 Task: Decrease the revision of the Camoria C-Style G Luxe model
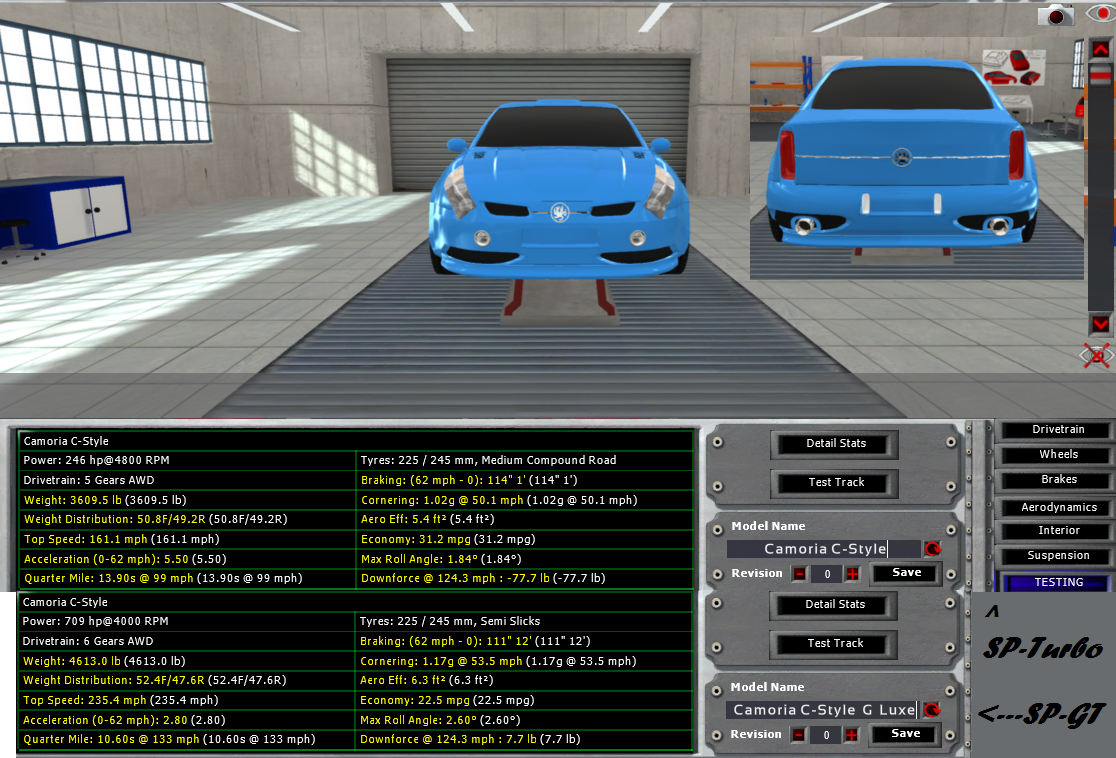tap(799, 735)
